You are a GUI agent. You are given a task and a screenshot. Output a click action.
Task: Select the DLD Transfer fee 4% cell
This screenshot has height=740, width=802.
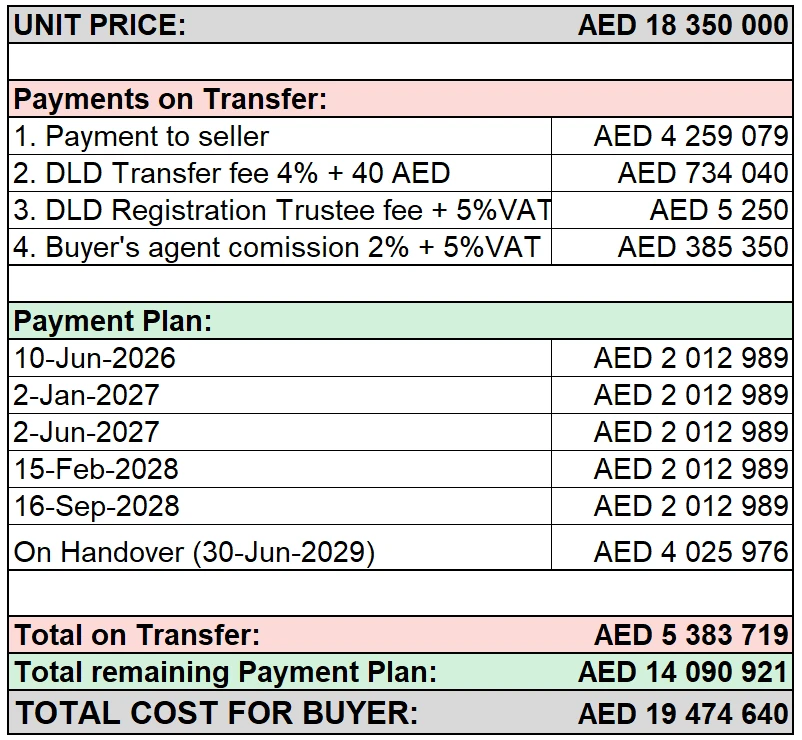pyautogui.click(x=280, y=173)
